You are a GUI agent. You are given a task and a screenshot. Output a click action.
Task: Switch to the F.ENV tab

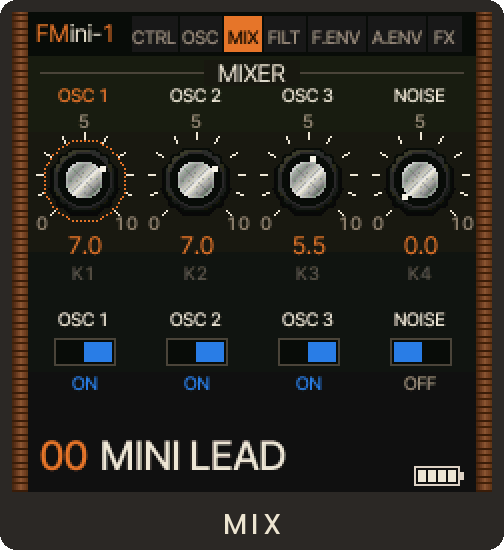[336, 34]
